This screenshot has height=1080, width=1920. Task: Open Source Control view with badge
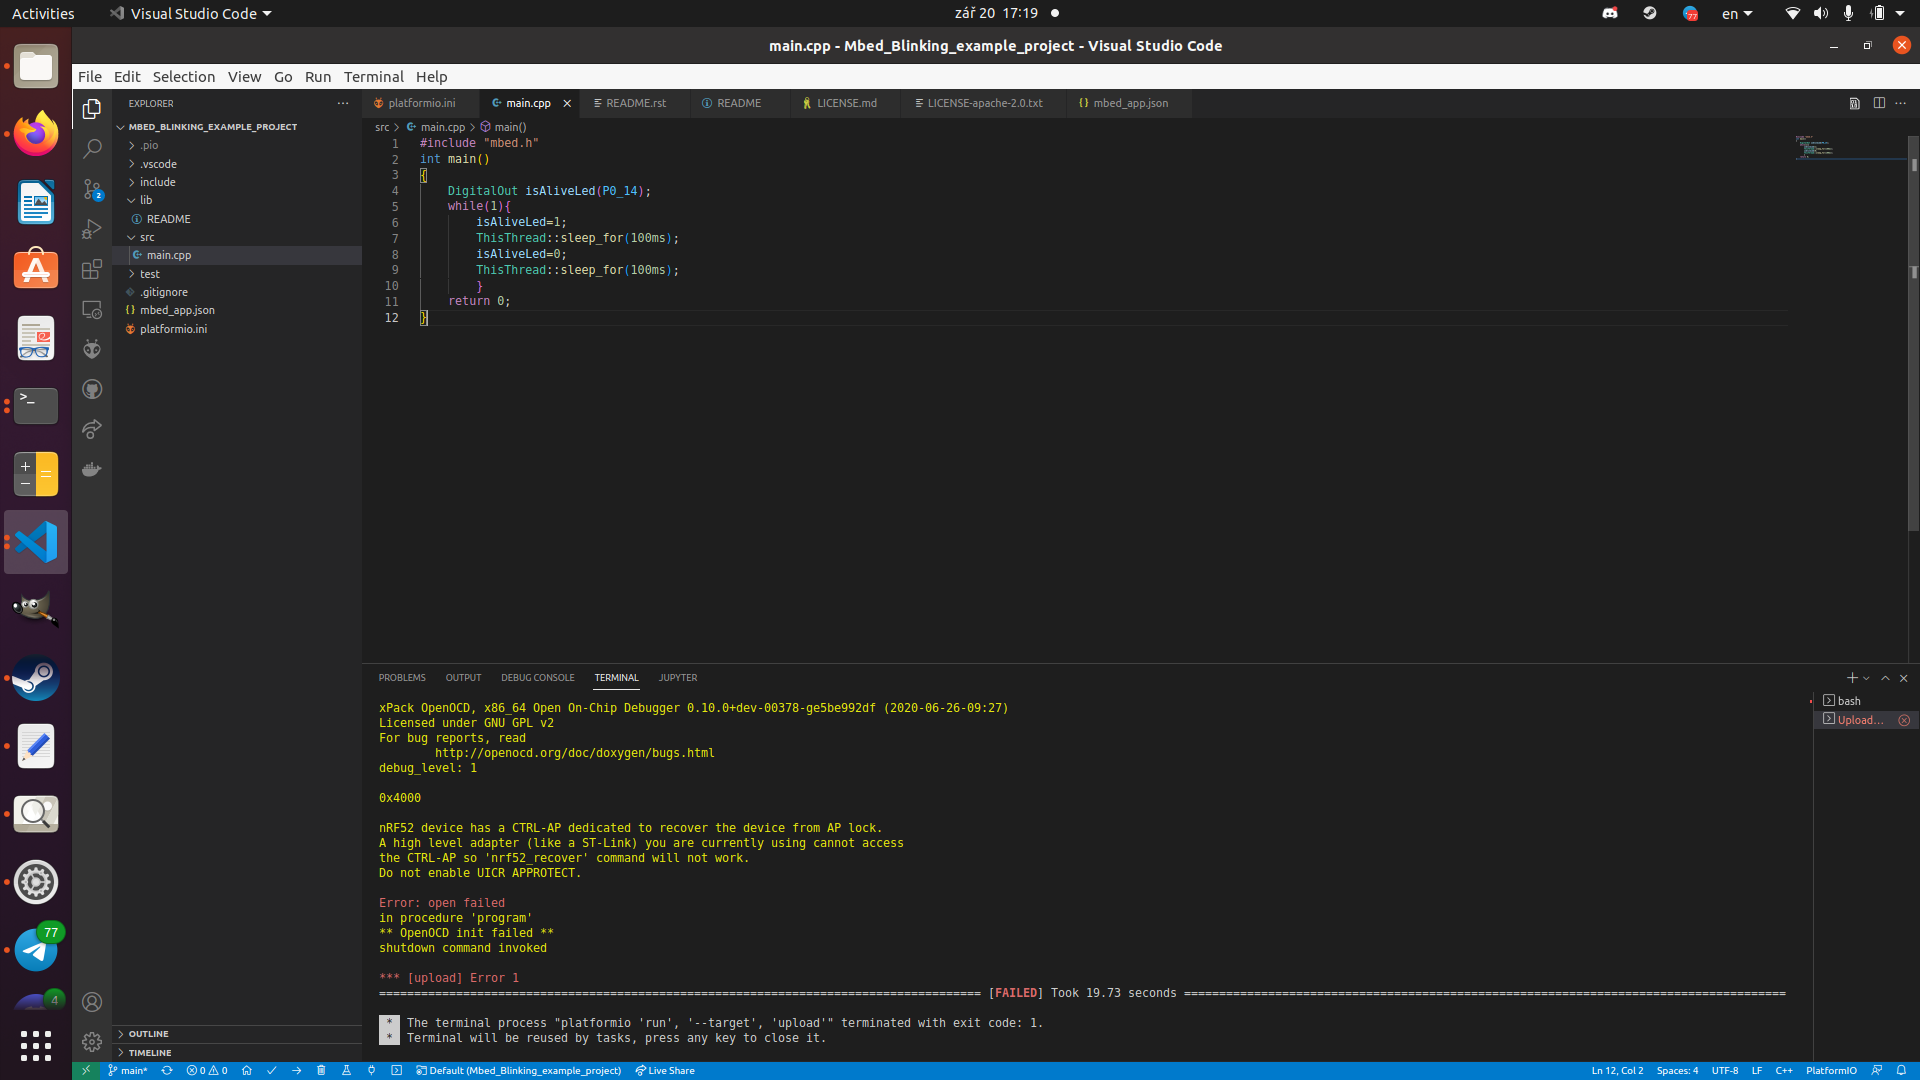(92, 189)
